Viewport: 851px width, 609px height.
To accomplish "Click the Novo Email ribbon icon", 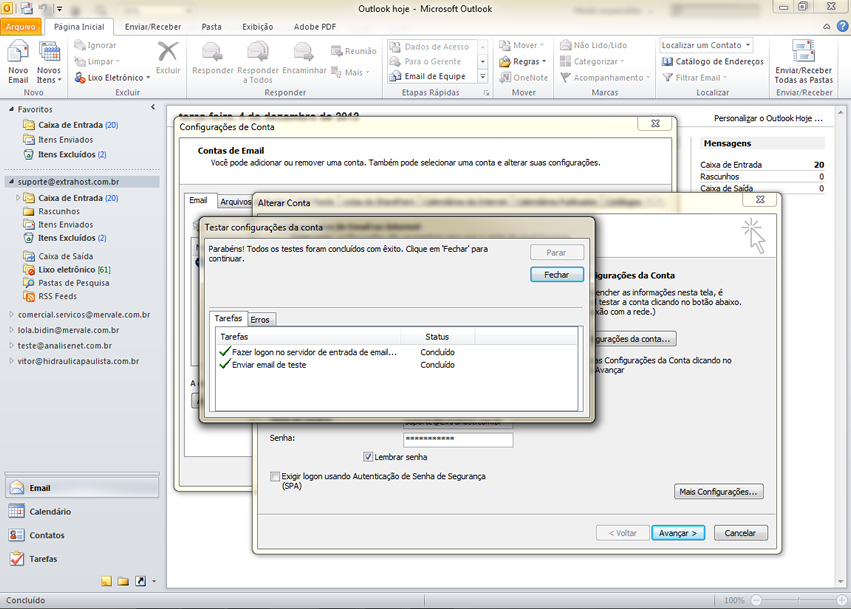I will click(x=18, y=53).
